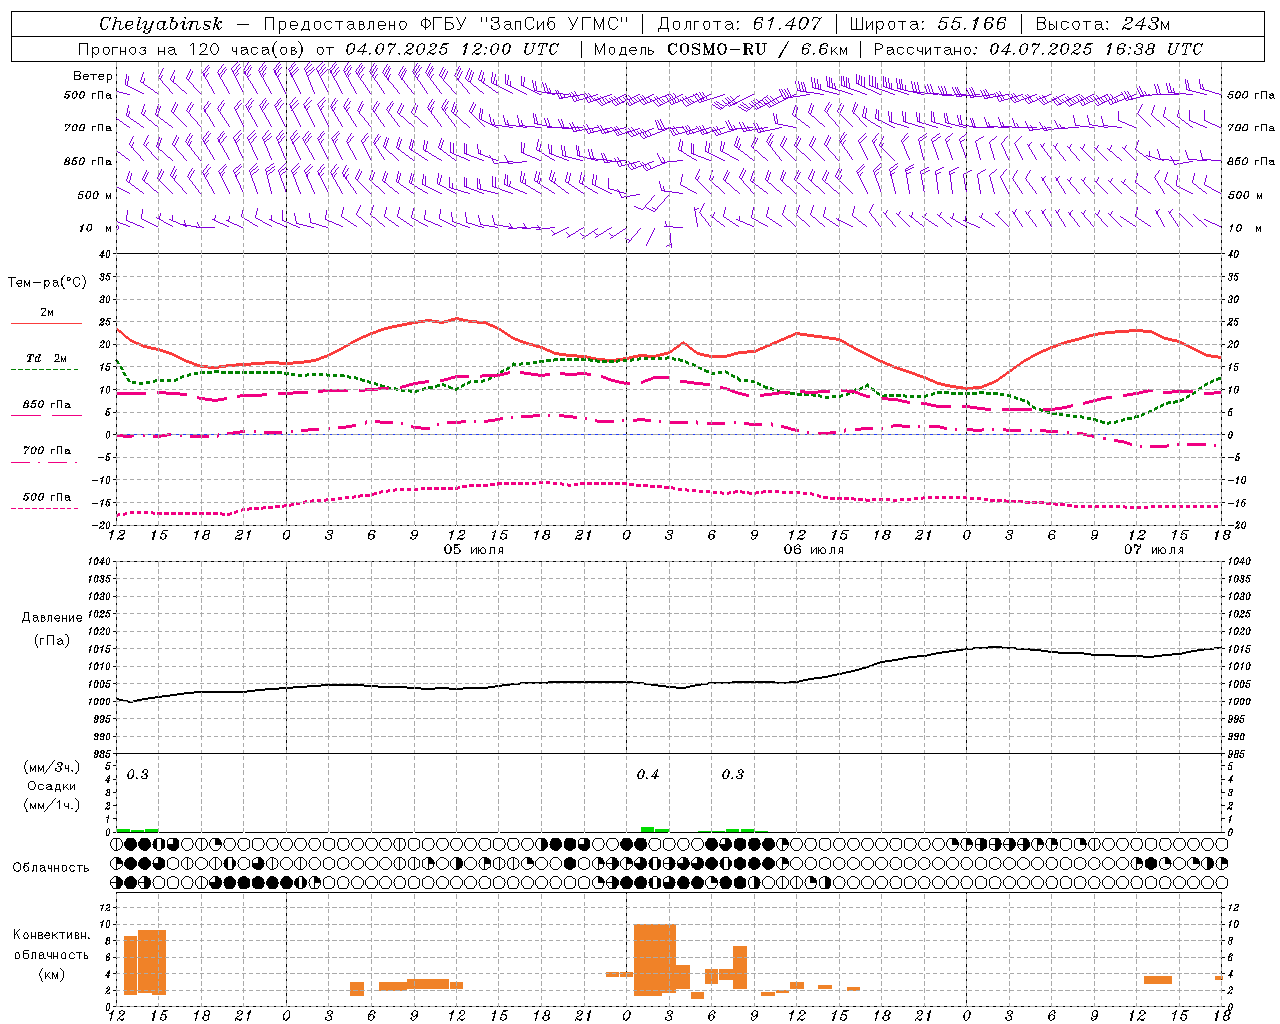Click the '(мм/1ч.)' precipitation unit label
This screenshot has height=1024, width=1280.
pos(52,805)
